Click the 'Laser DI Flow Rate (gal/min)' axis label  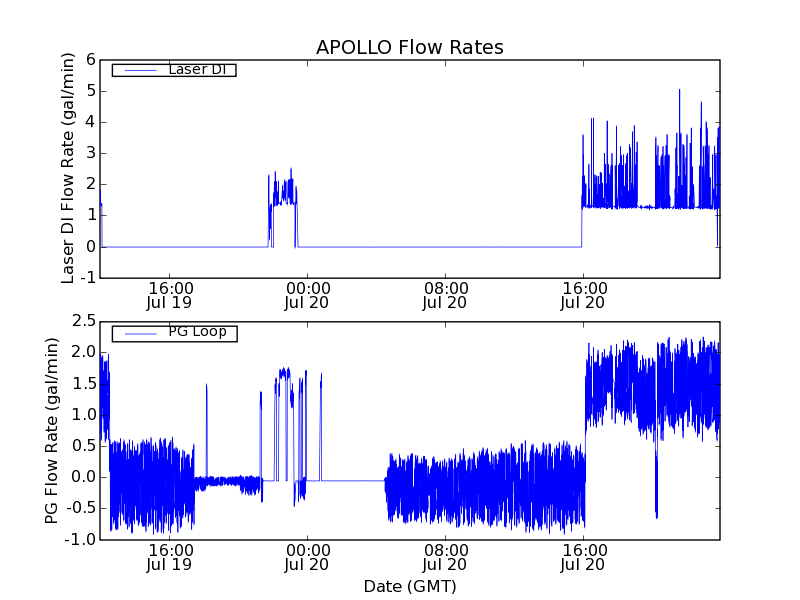click(x=68, y=168)
